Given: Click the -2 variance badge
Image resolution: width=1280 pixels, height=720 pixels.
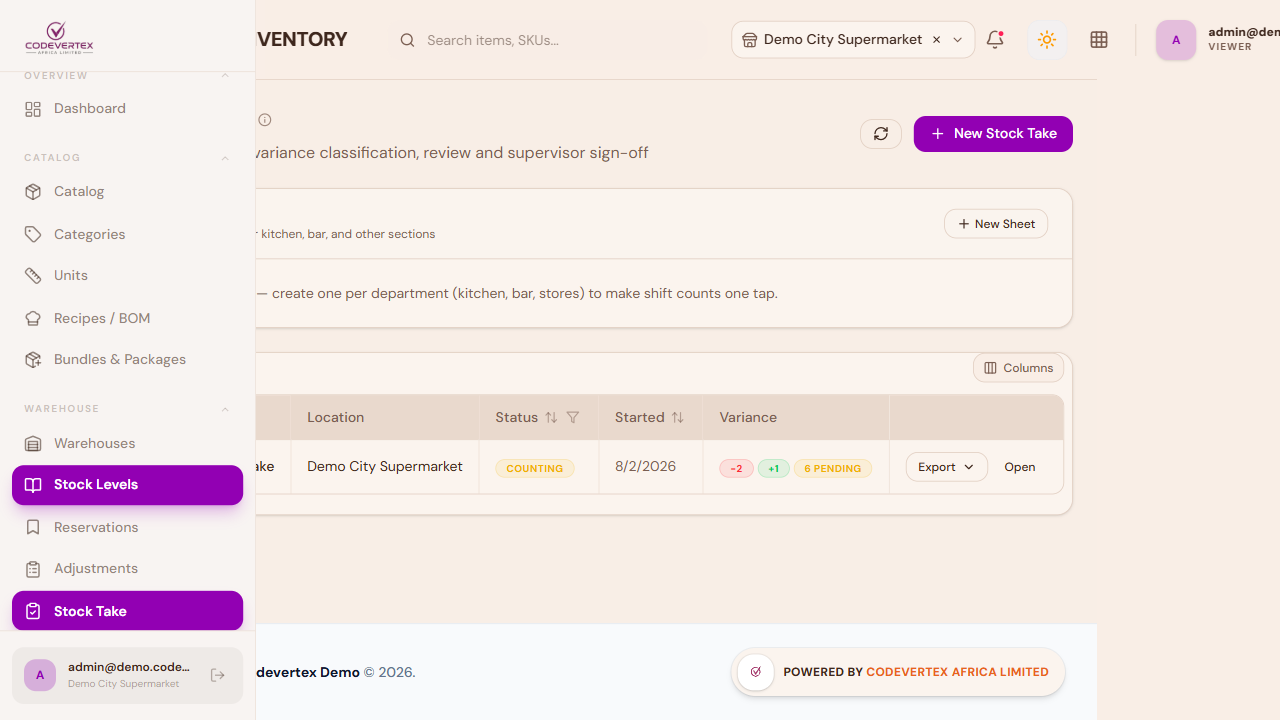Looking at the screenshot, I should coord(736,468).
